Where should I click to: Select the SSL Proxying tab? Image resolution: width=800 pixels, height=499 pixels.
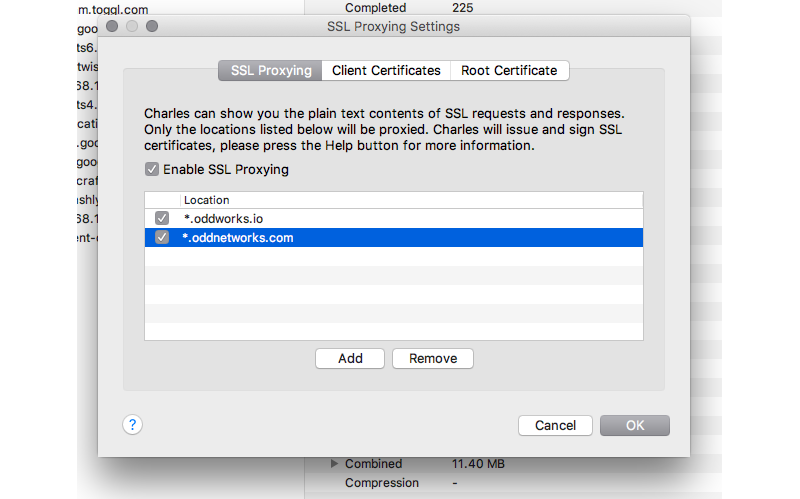[270, 70]
